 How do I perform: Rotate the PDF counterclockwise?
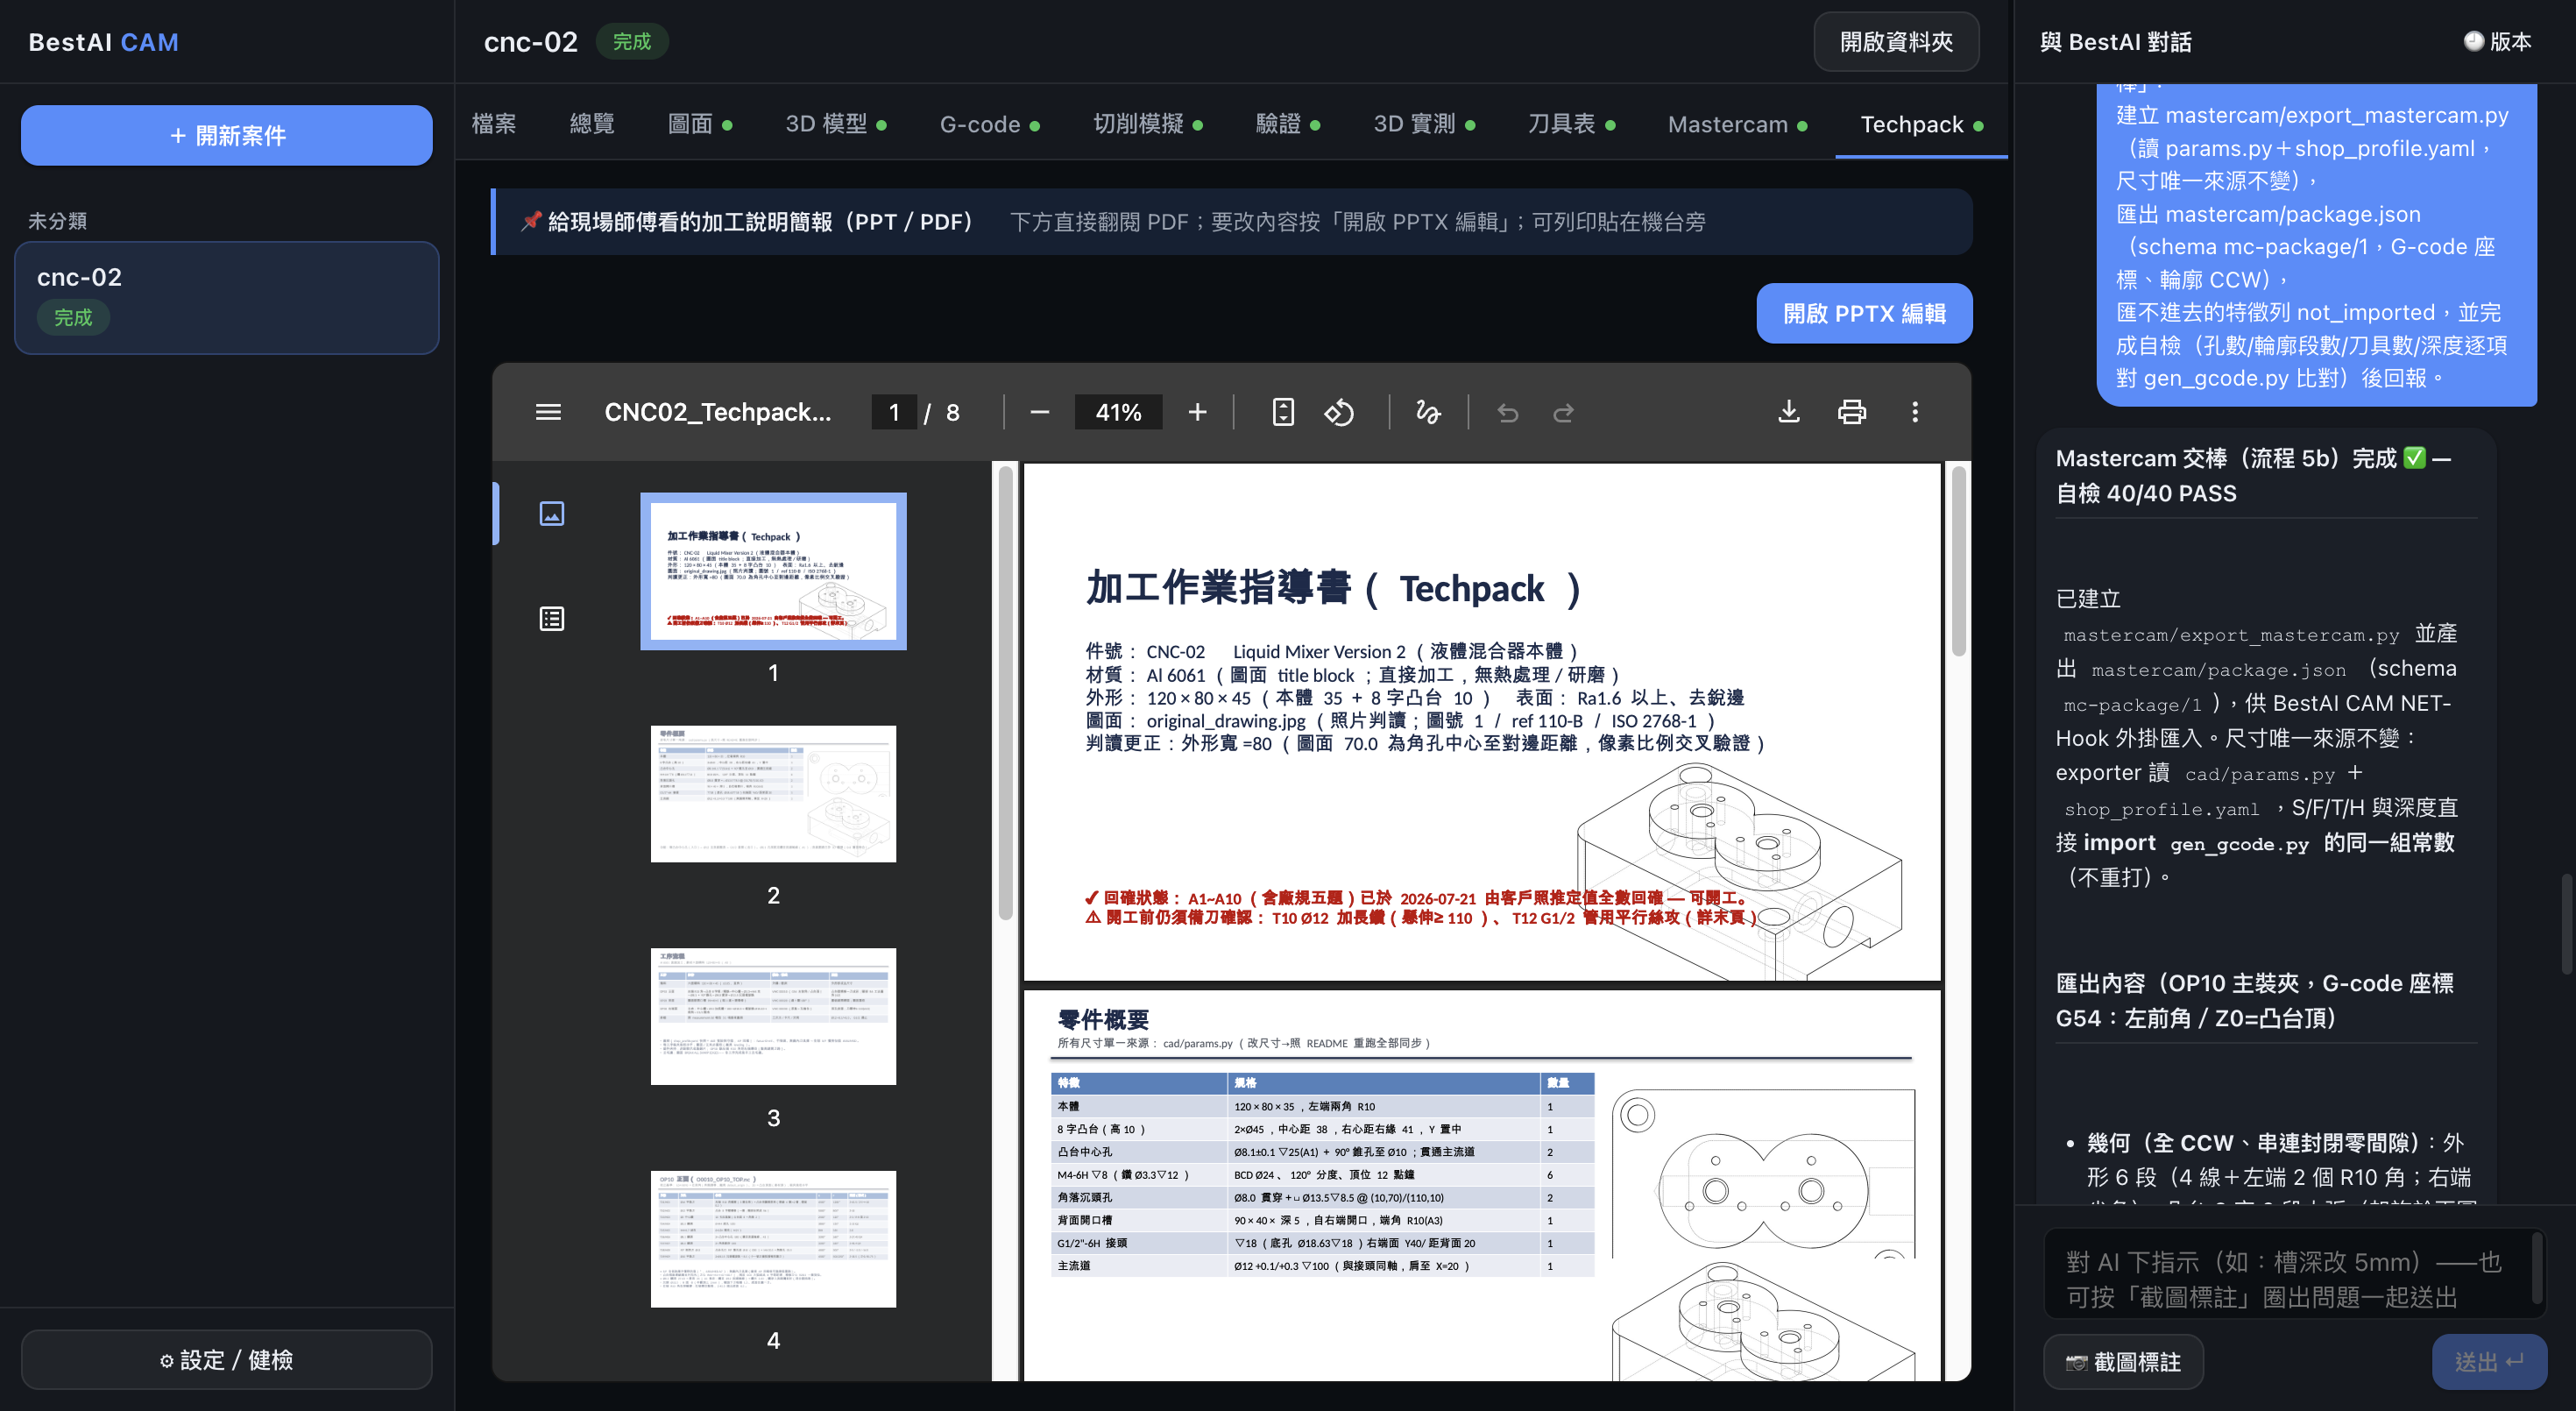[1339, 412]
